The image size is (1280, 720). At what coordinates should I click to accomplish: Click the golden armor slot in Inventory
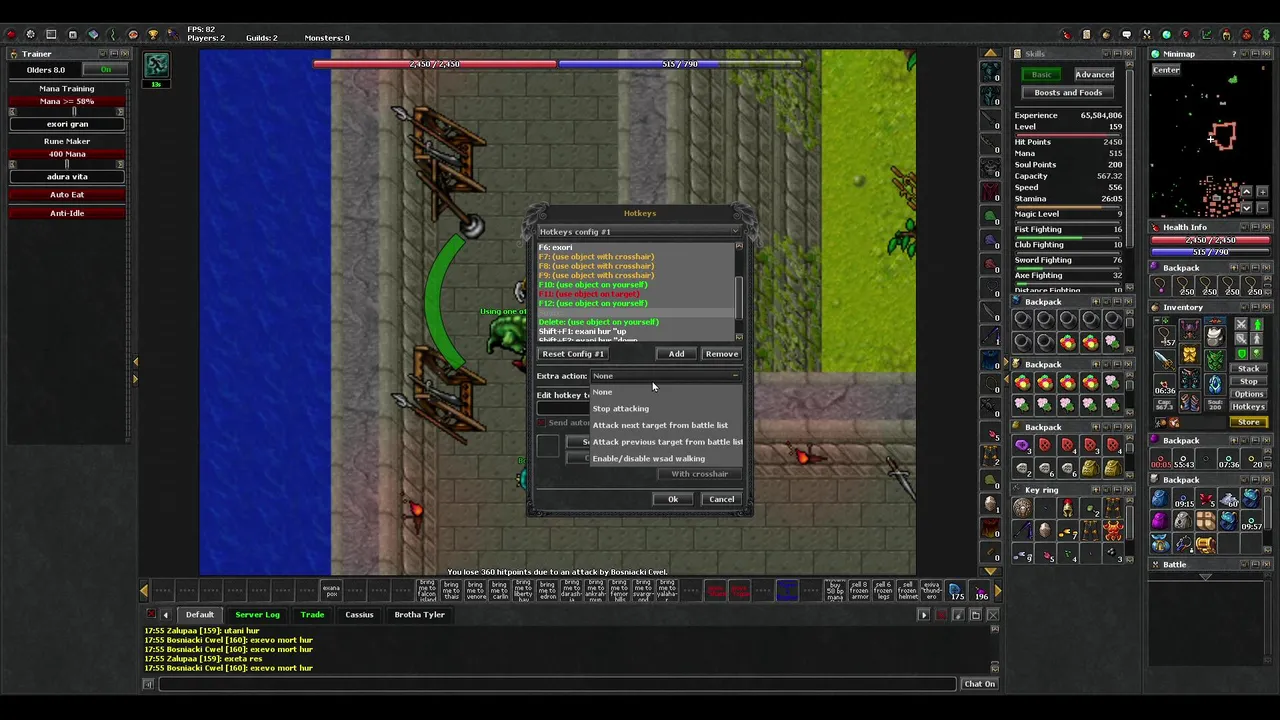1190,354
